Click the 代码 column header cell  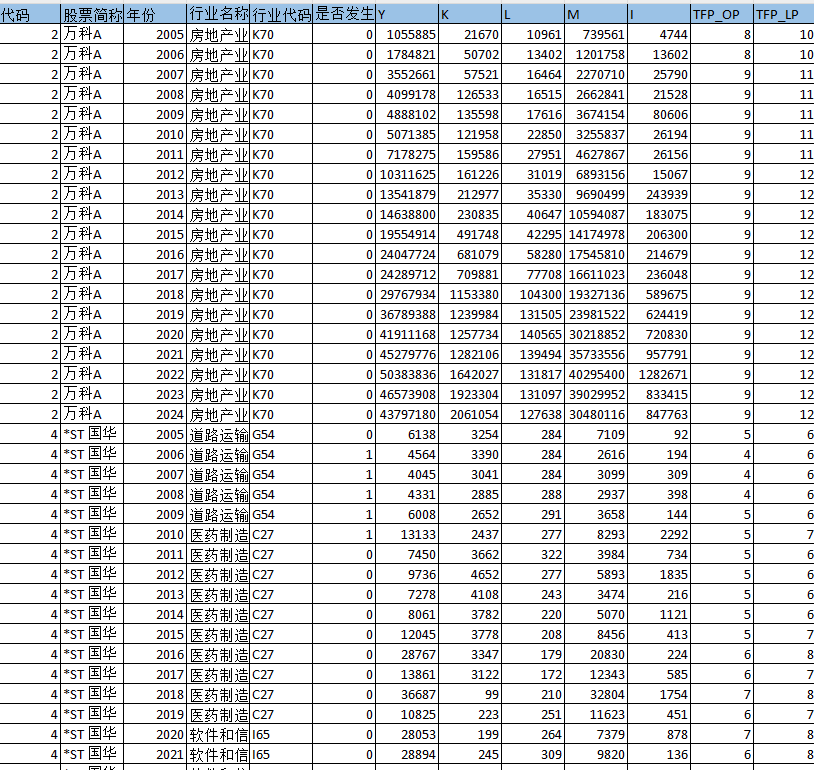point(30,14)
